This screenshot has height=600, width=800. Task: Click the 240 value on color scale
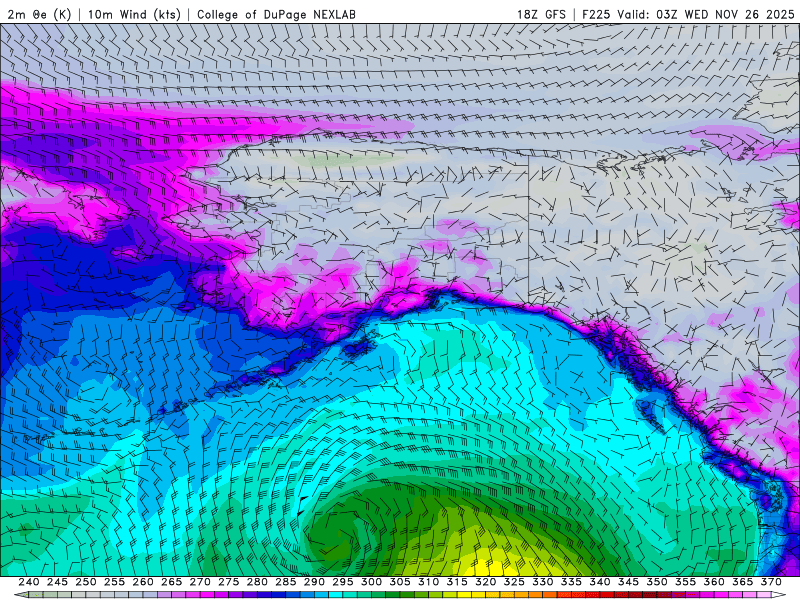click(29, 582)
